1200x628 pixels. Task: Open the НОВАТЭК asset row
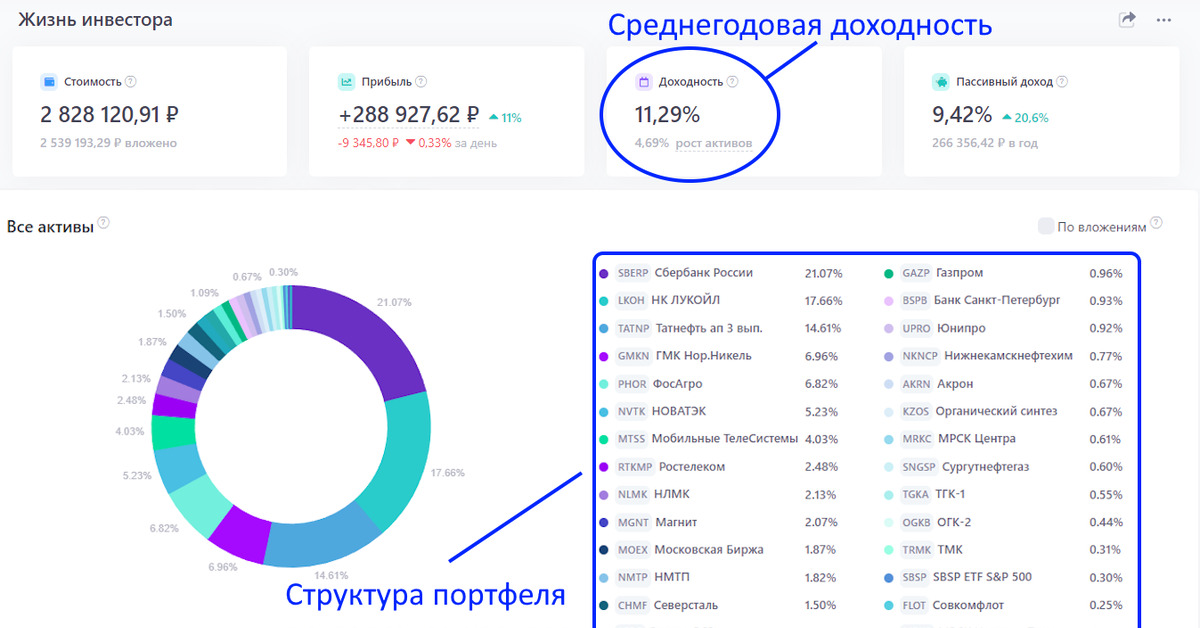pos(721,411)
